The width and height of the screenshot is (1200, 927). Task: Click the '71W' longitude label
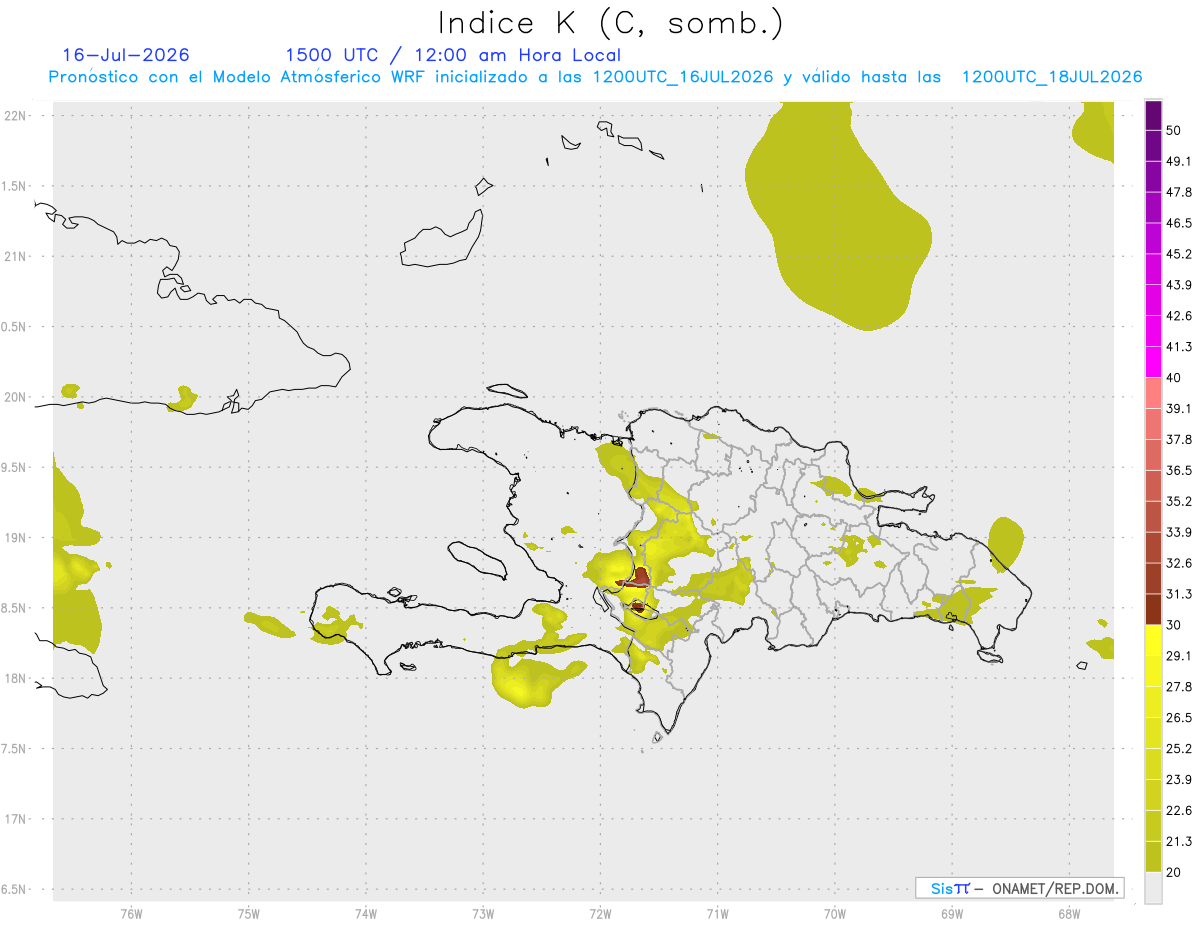(x=717, y=913)
